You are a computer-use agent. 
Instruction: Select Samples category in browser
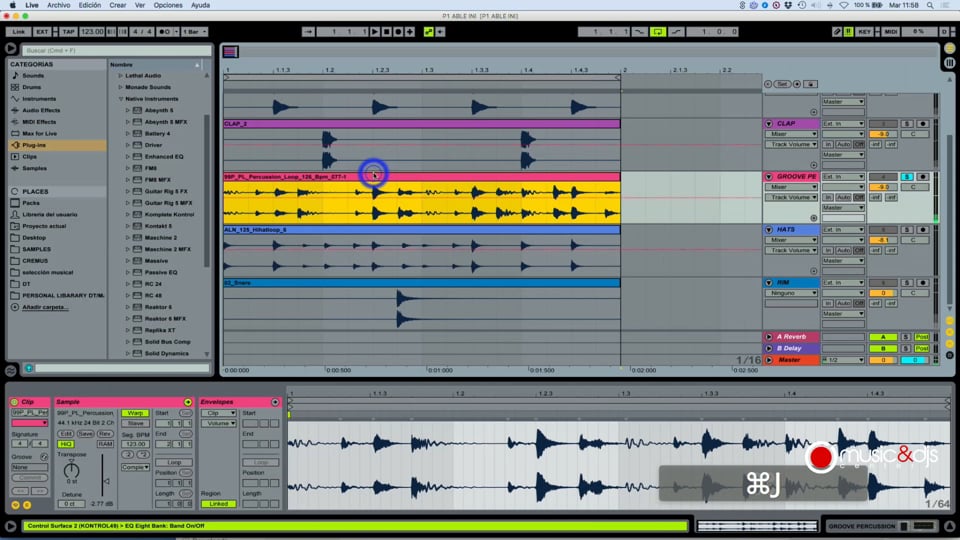(34, 168)
